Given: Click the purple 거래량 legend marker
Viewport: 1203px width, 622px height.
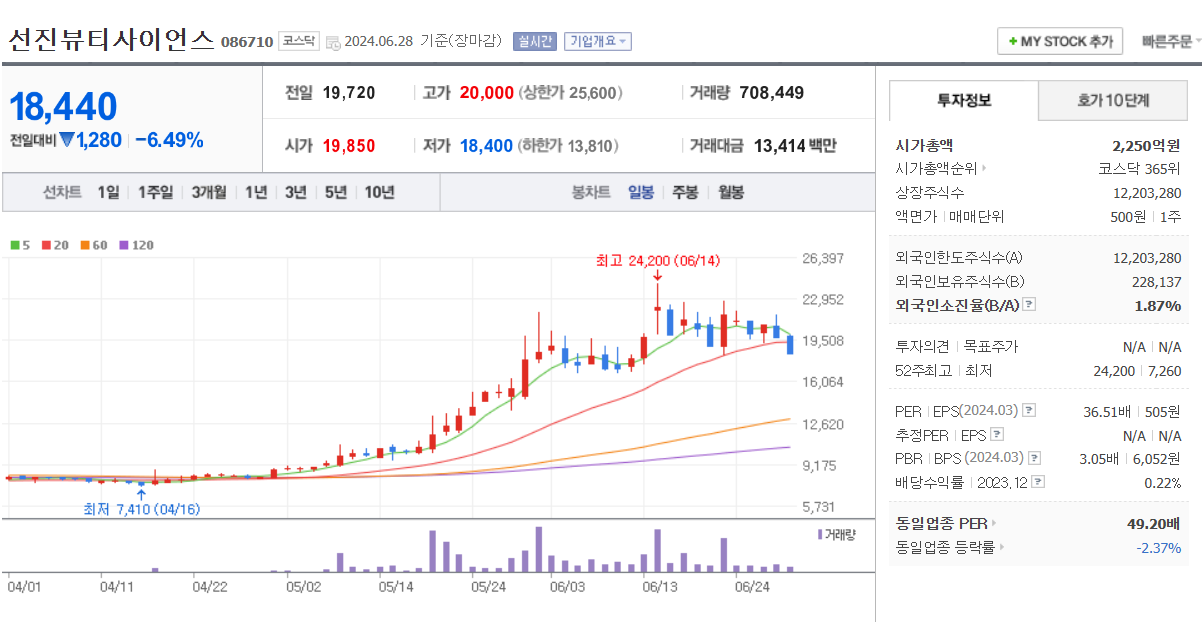Looking at the screenshot, I should tap(821, 534).
